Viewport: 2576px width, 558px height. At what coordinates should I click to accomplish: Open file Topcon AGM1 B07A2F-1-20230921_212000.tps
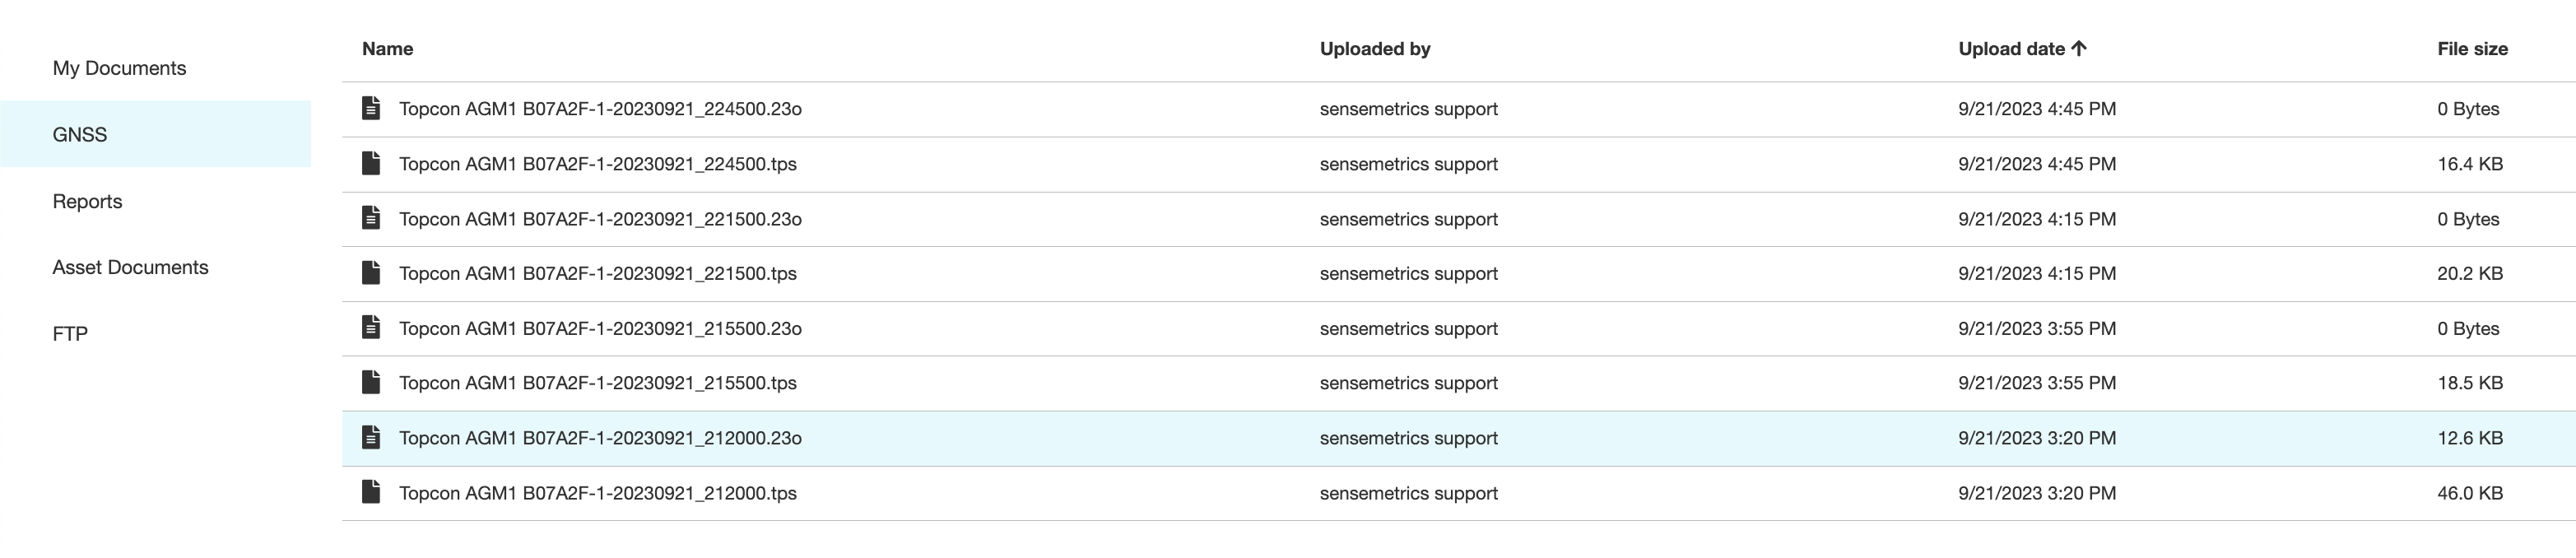[x=598, y=493]
